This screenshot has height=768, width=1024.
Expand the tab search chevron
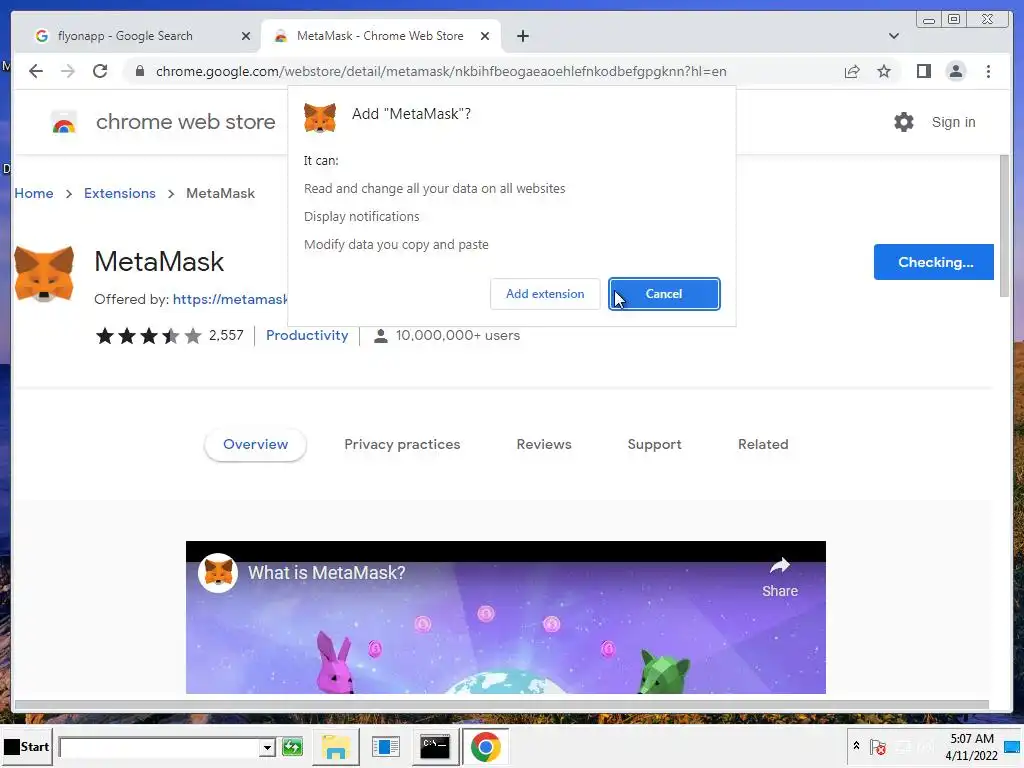894,36
